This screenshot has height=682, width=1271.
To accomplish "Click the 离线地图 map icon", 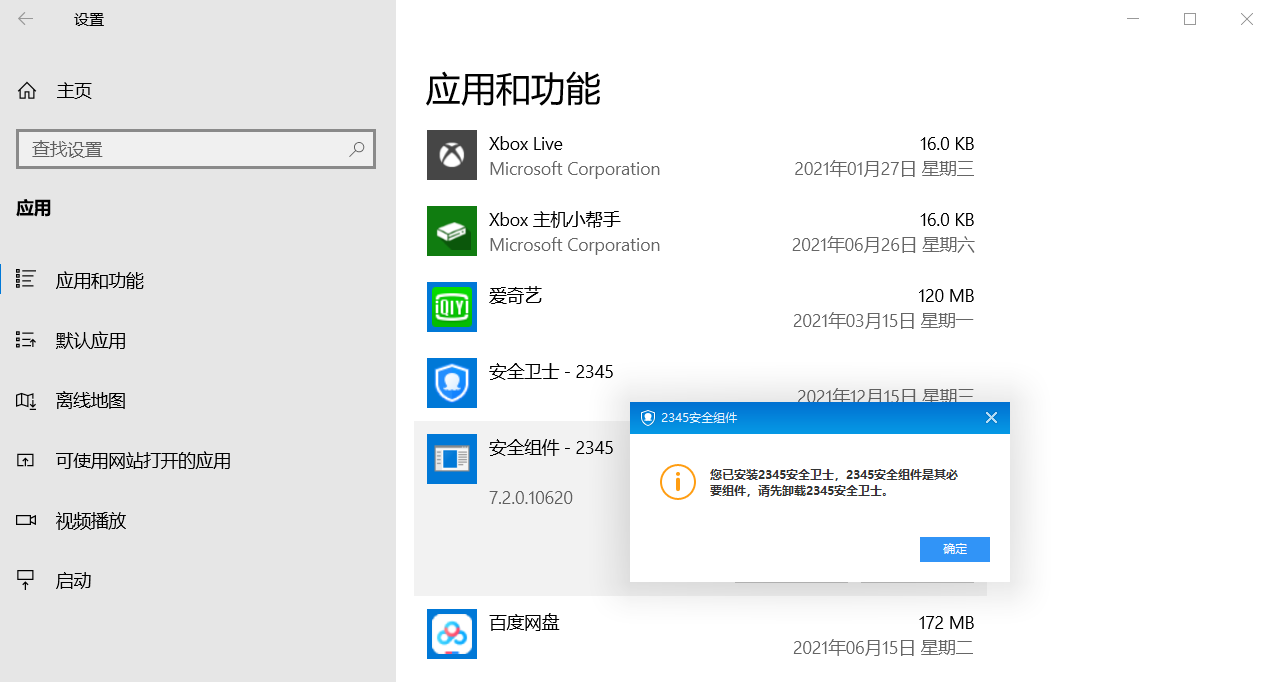I will click(27, 400).
